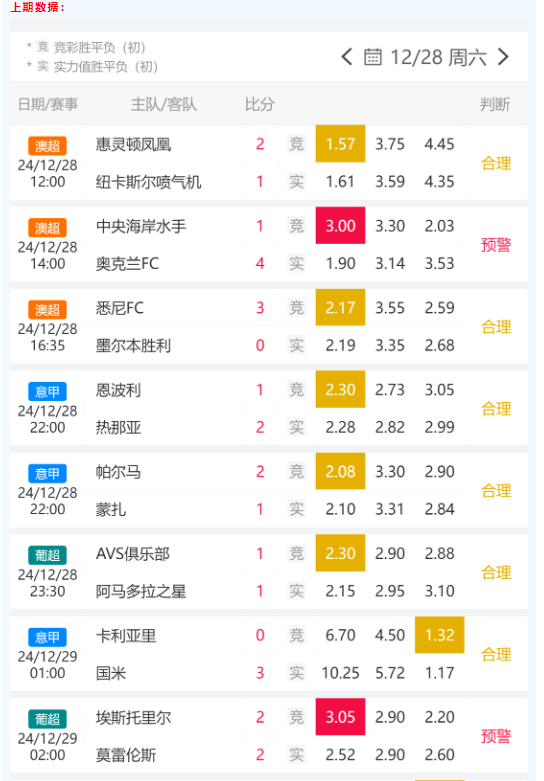544x781 pixels.
Task: Click 葡超 badge for AVS俱乐部 match
Action: (x=47, y=555)
